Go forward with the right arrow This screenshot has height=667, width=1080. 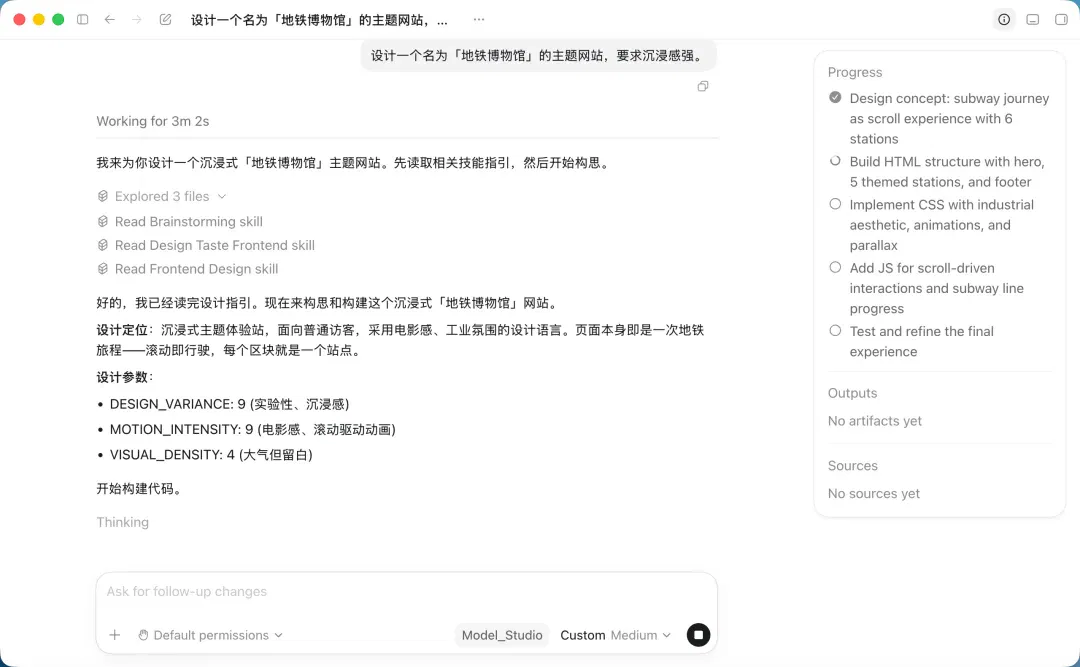(x=136, y=19)
